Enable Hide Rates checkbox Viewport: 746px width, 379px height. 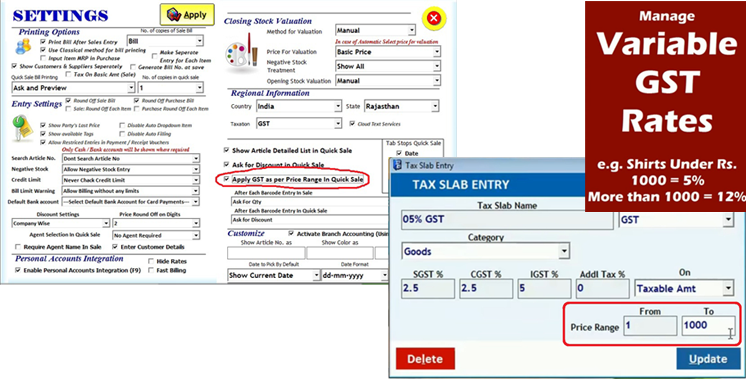151,261
